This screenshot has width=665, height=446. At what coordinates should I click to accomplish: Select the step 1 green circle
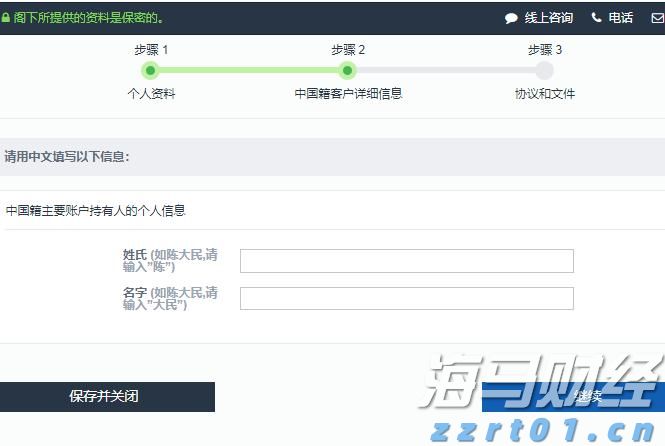pos(151,70)
